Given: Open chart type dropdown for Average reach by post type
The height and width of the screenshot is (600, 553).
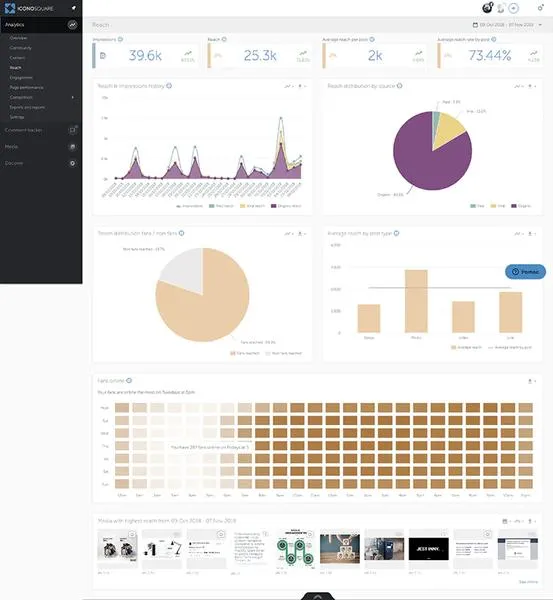Looking at the screenshot, I should coord(519,233).
